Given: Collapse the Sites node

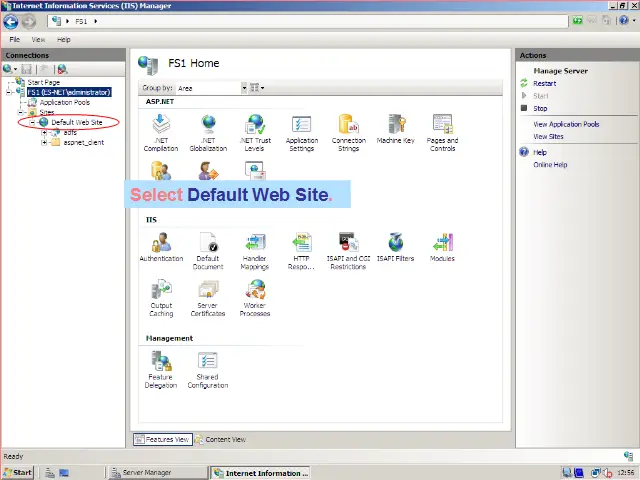Looking at the screenshot, I should coord(20,112).
